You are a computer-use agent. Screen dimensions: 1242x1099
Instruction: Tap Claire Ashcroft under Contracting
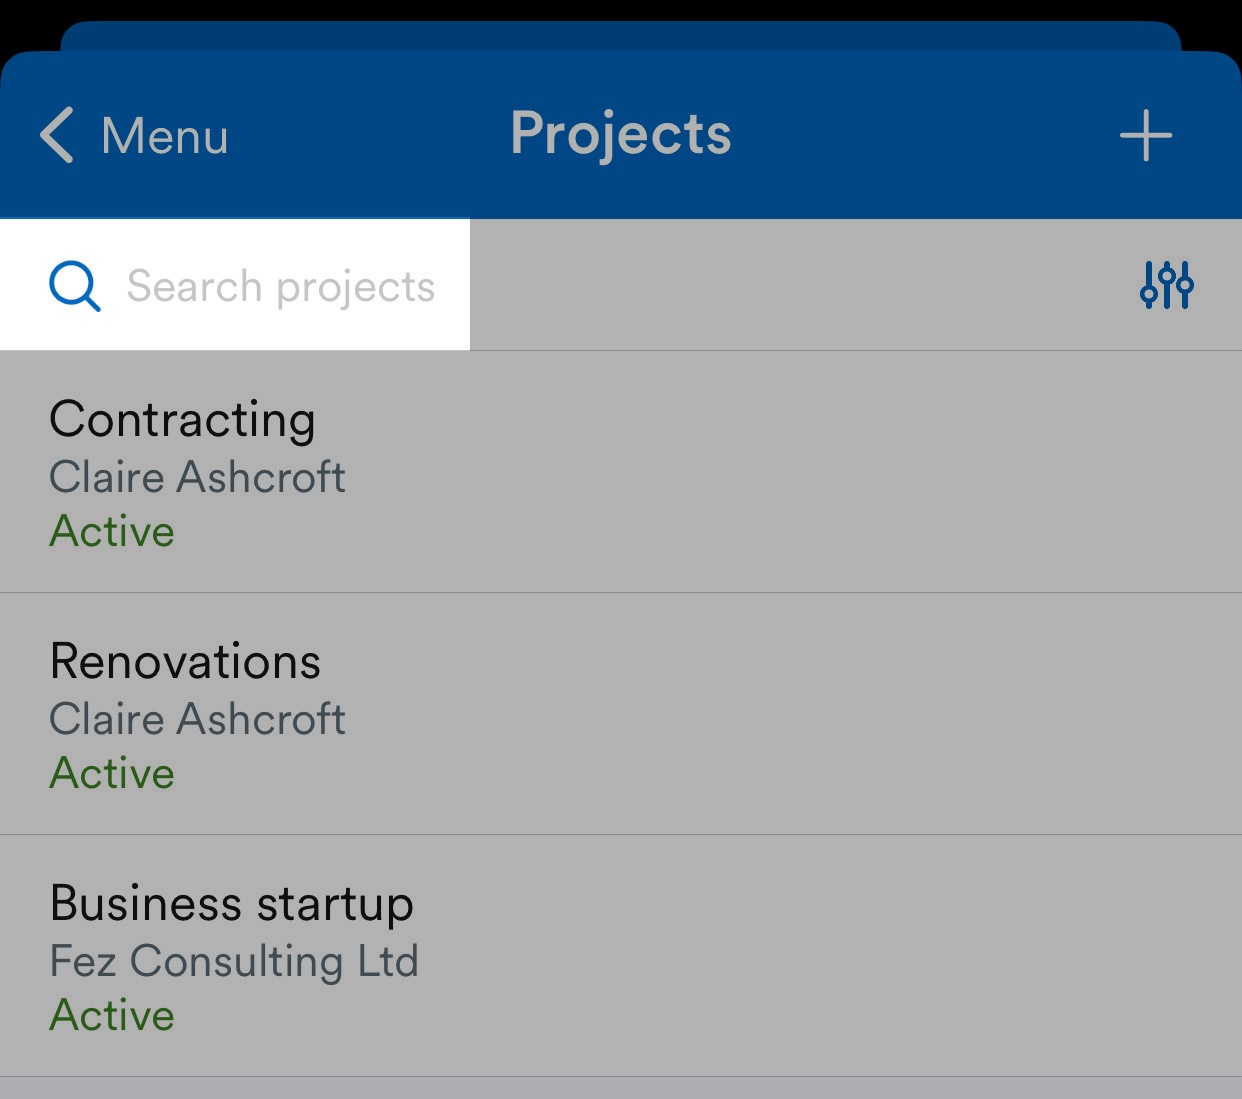[197, 477]
